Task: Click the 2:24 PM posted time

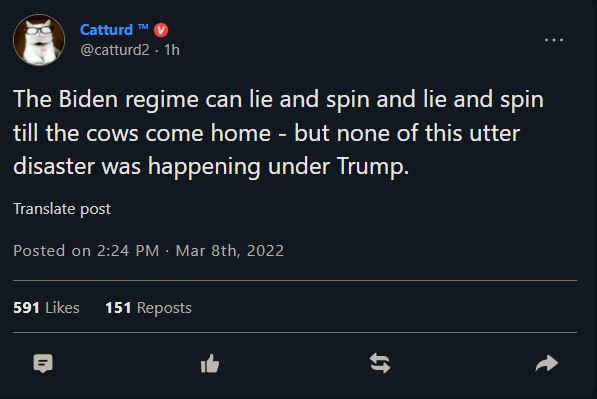Action: (128, 251)
